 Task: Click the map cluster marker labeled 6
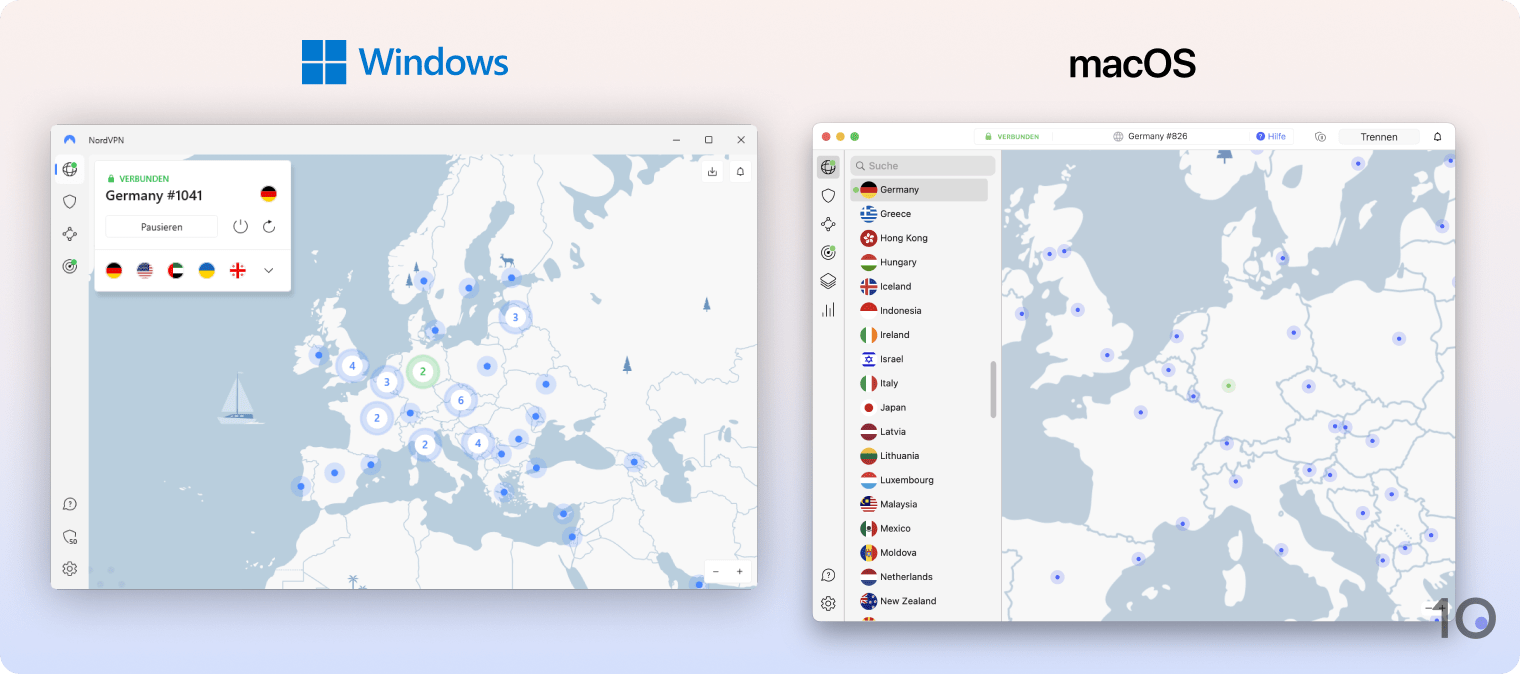pyautogui.click(x=460, y=400)
